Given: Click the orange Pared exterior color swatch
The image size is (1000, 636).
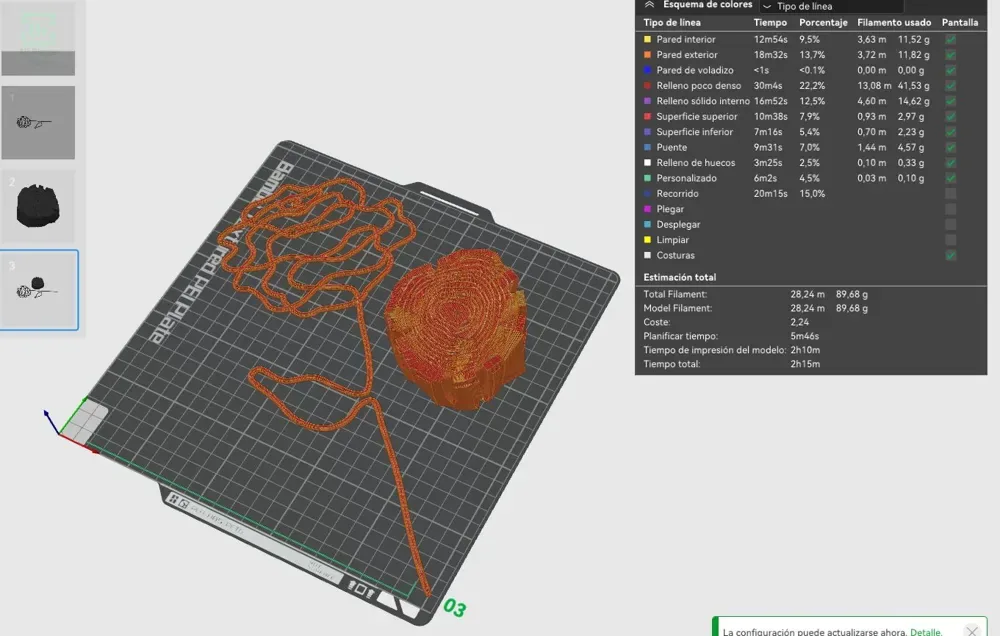Looking at the screenshot, I should [x=647, y=55].
